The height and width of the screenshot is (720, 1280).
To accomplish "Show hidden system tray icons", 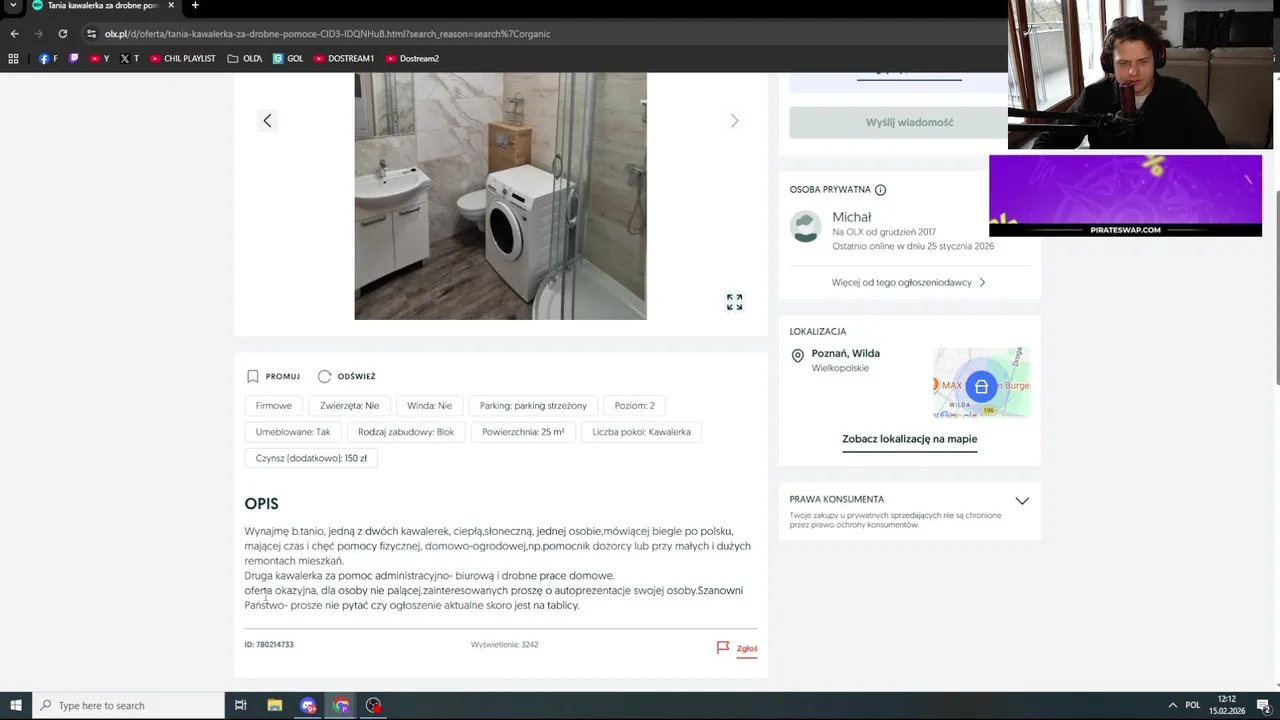I will point(1172,705).
